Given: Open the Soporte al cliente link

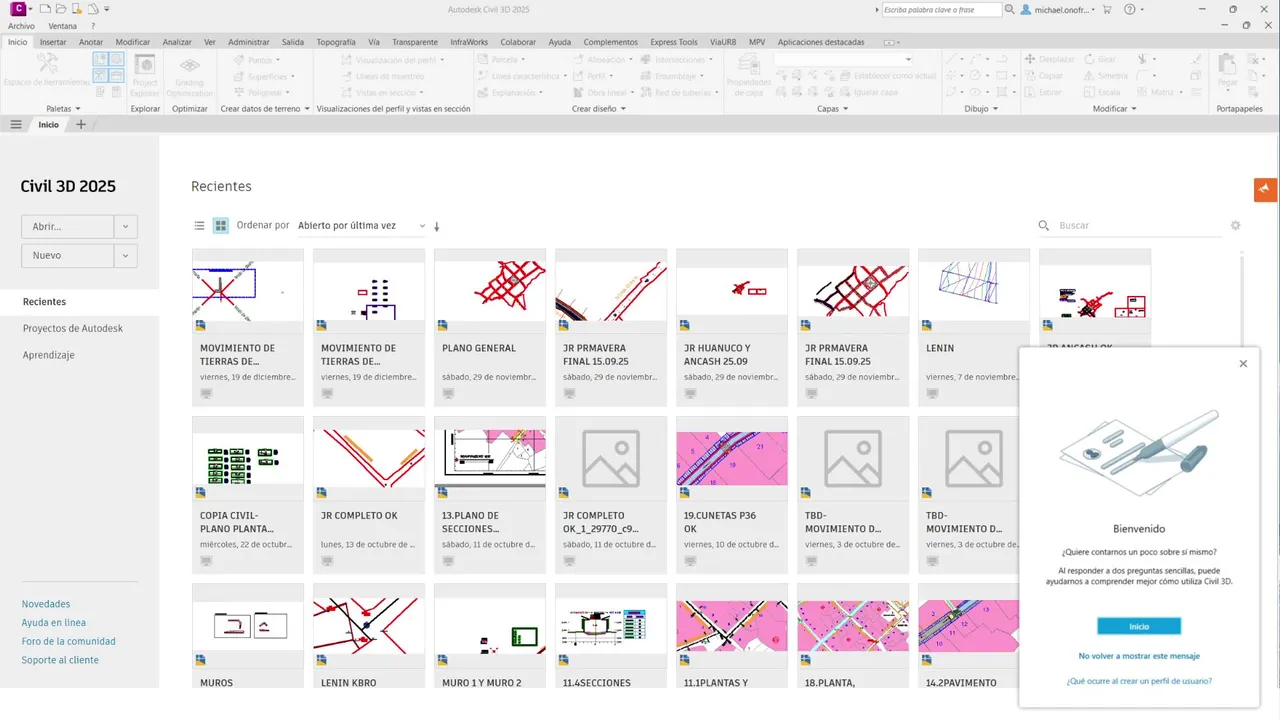Looking at the screenshot, I should [60, 660].
